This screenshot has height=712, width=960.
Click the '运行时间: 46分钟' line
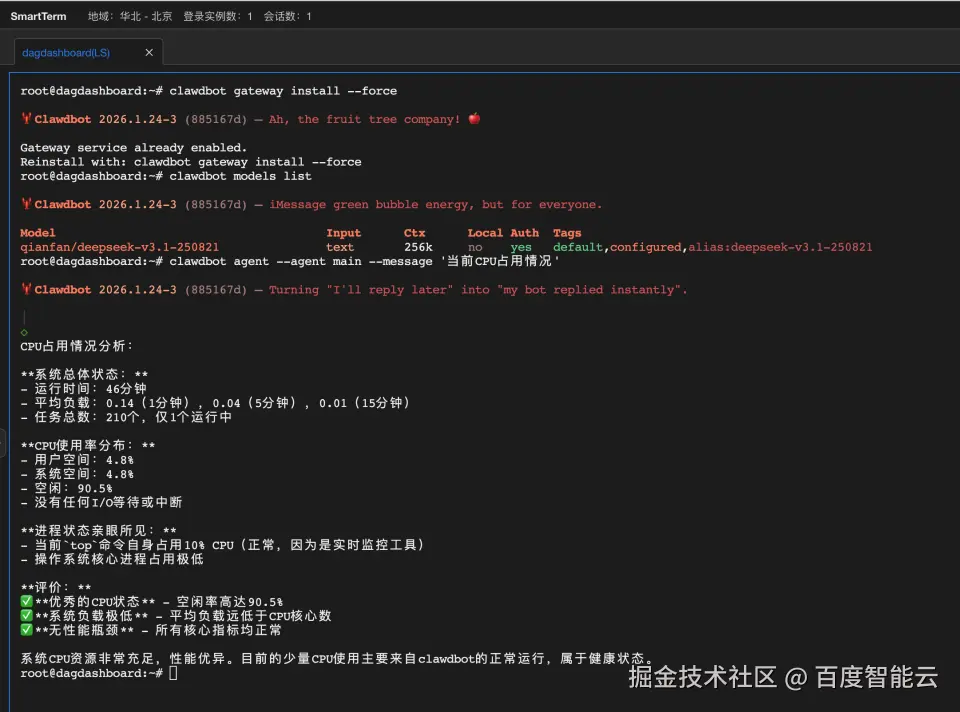[83, 388]
